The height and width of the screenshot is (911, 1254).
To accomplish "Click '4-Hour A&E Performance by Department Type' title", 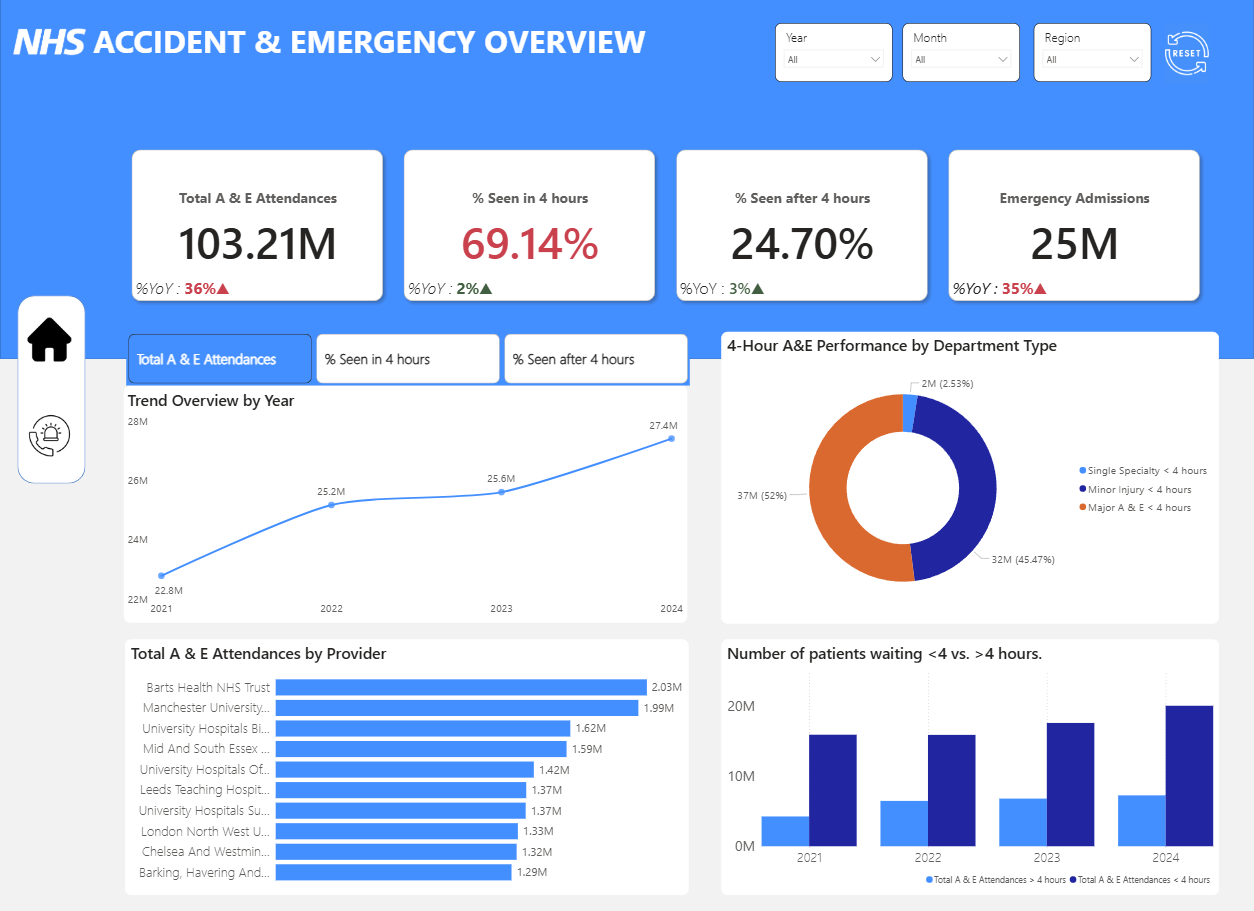I will [x=892, y=346].
